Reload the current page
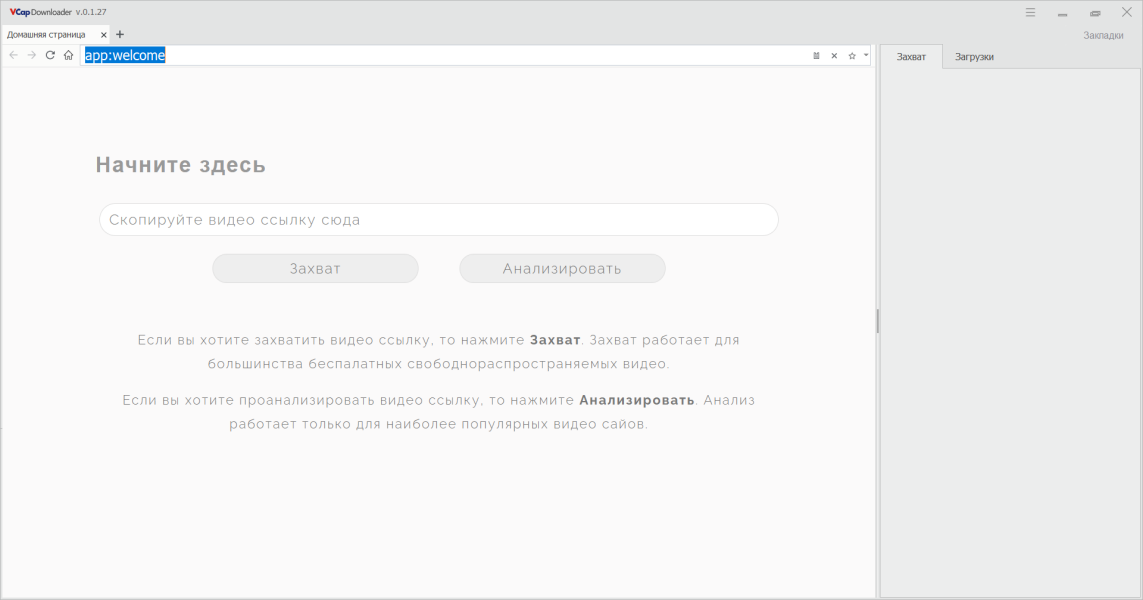Screen dimensions: 1143x600 pyautogui.click(x=50, y=55)
